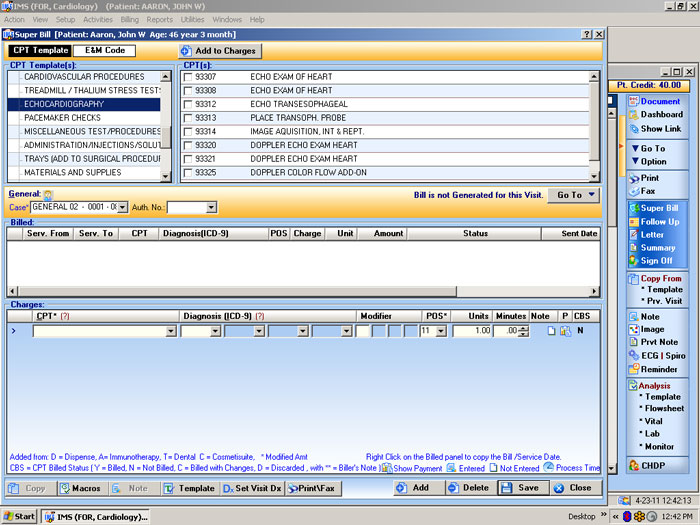Click the Fax icon in sidebar
The width and height of the screenshot is (700, 525).
[x=633, y=192]
